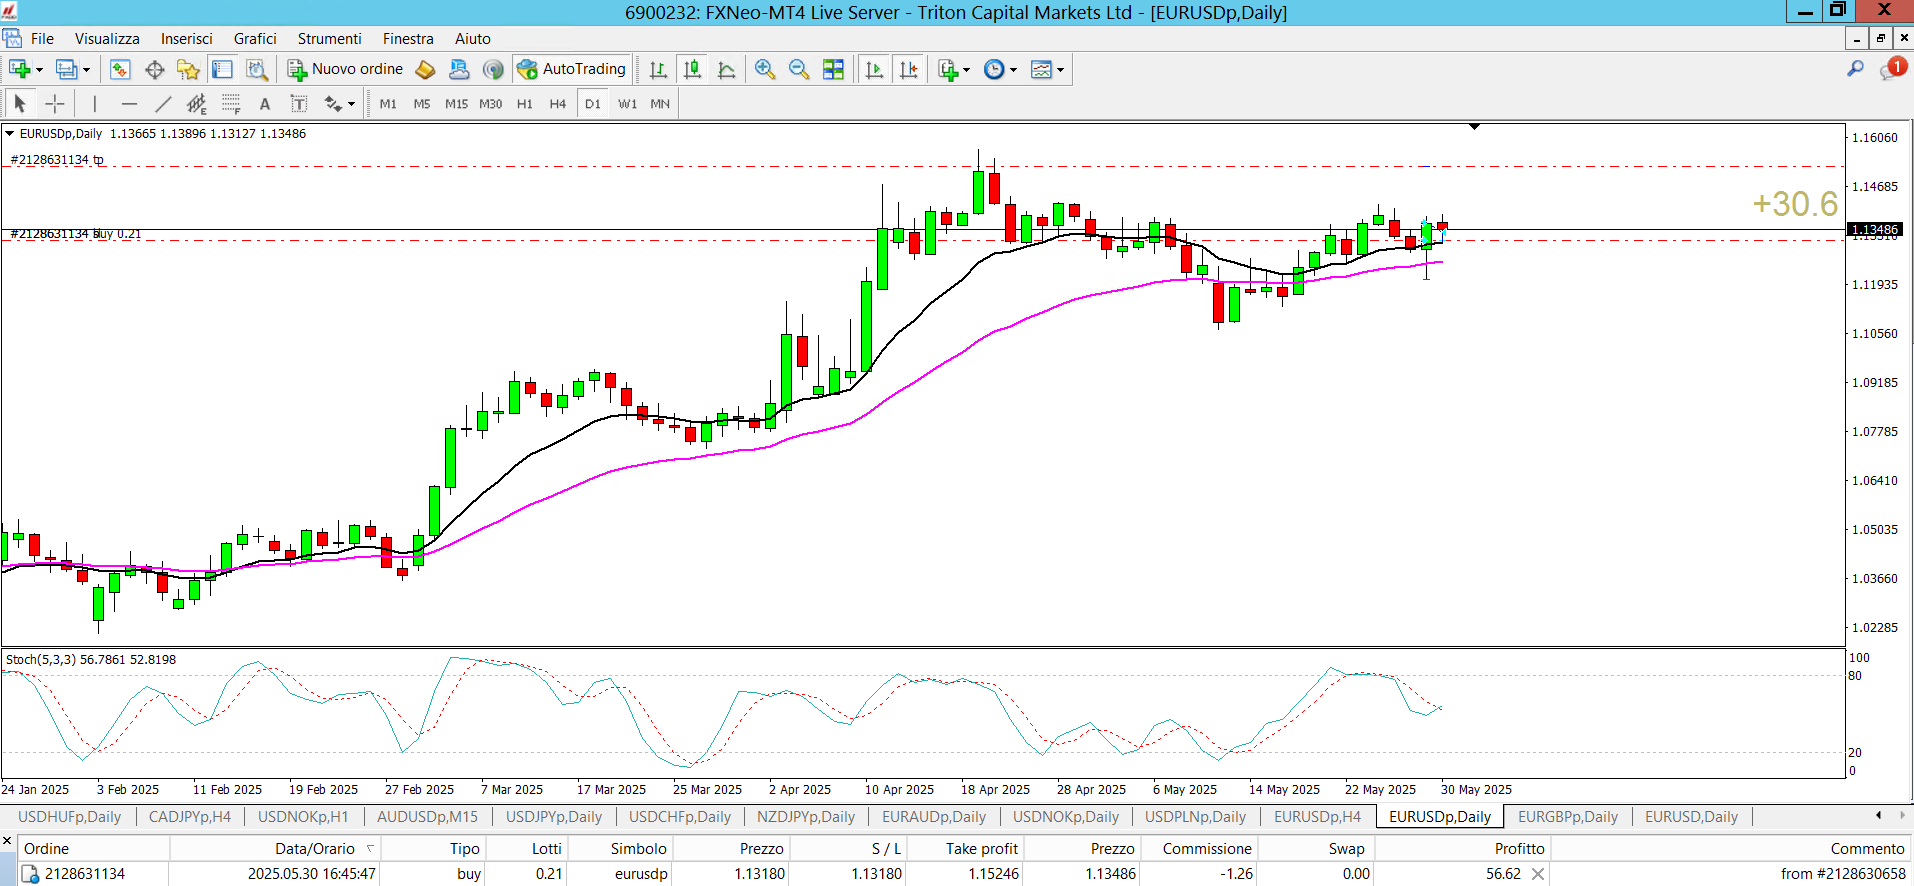Select the vertical line drawing tool
This screenshot has width=1914, height=886.
pos(95,103)
